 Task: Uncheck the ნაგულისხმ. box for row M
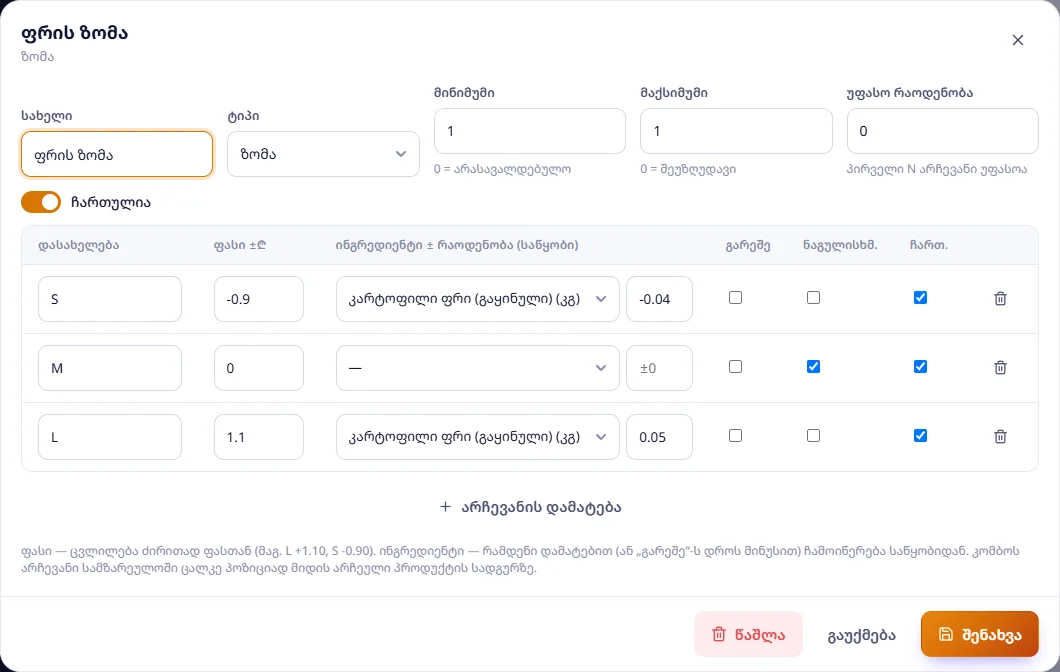click(x=813, y=366)
